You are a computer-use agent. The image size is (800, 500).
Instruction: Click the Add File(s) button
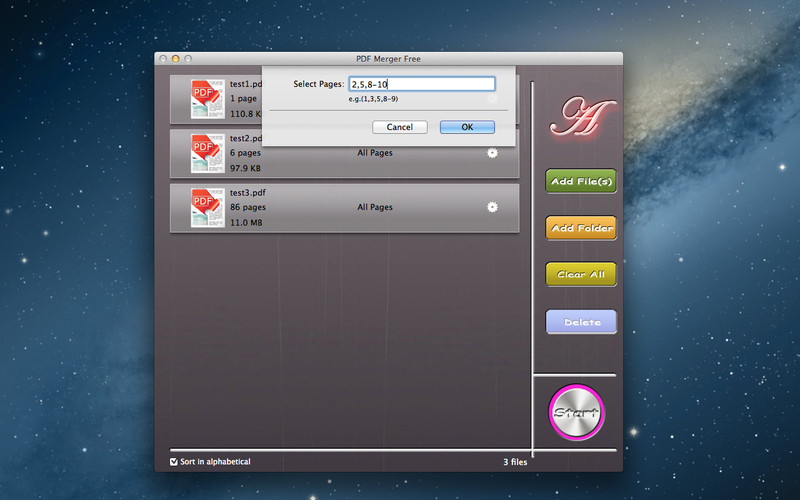click(x=581, y=181)
